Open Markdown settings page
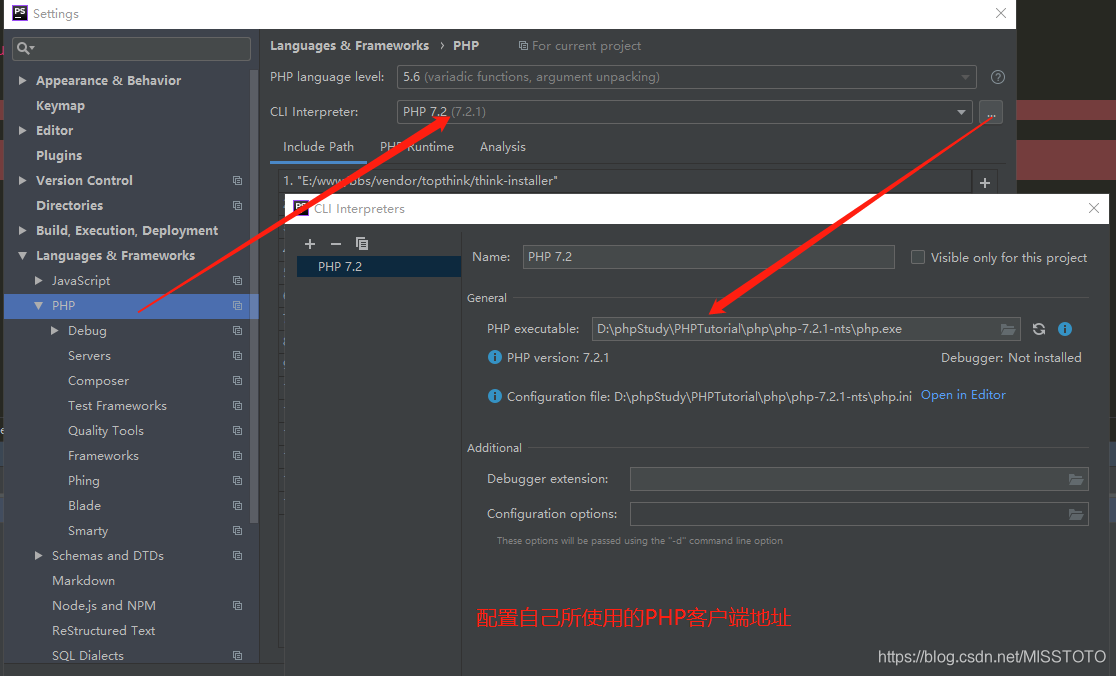The width and height of the screenshot is (1116, 676). (x=83, y=581)
